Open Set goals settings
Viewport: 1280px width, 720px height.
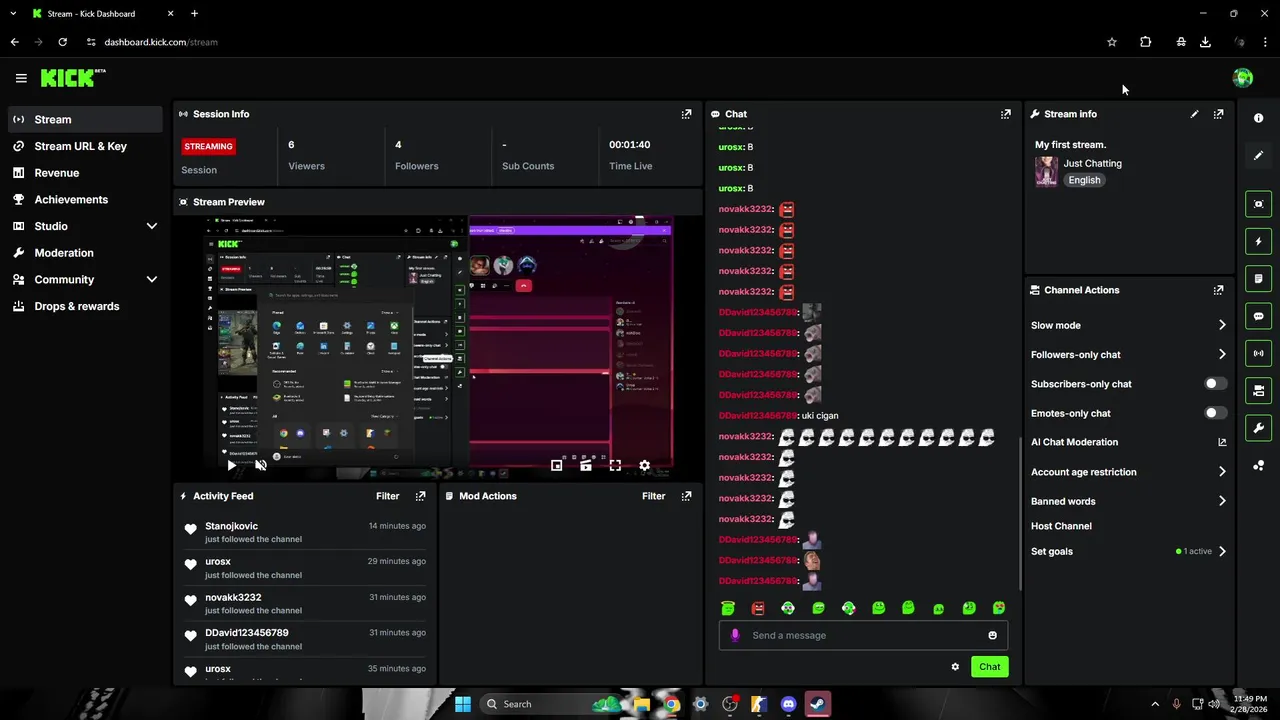[1128, 551]
